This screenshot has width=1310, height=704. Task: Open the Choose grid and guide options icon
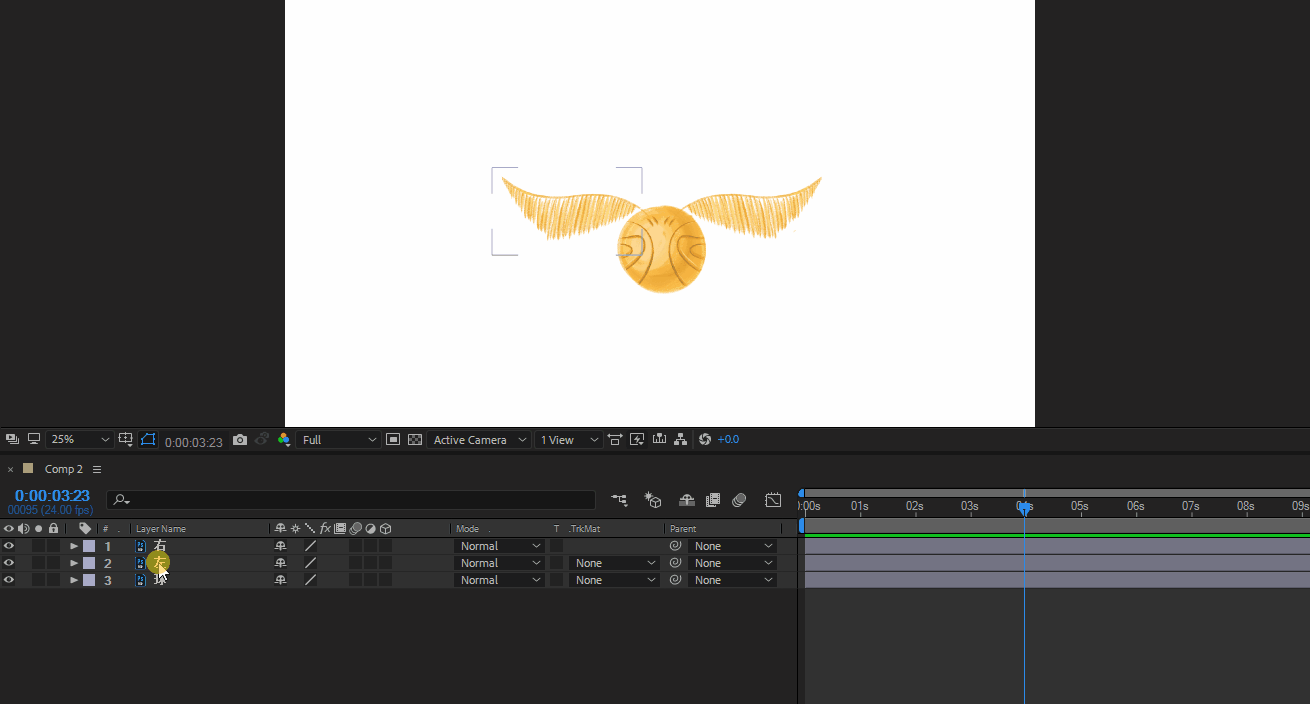click(126, 439)
